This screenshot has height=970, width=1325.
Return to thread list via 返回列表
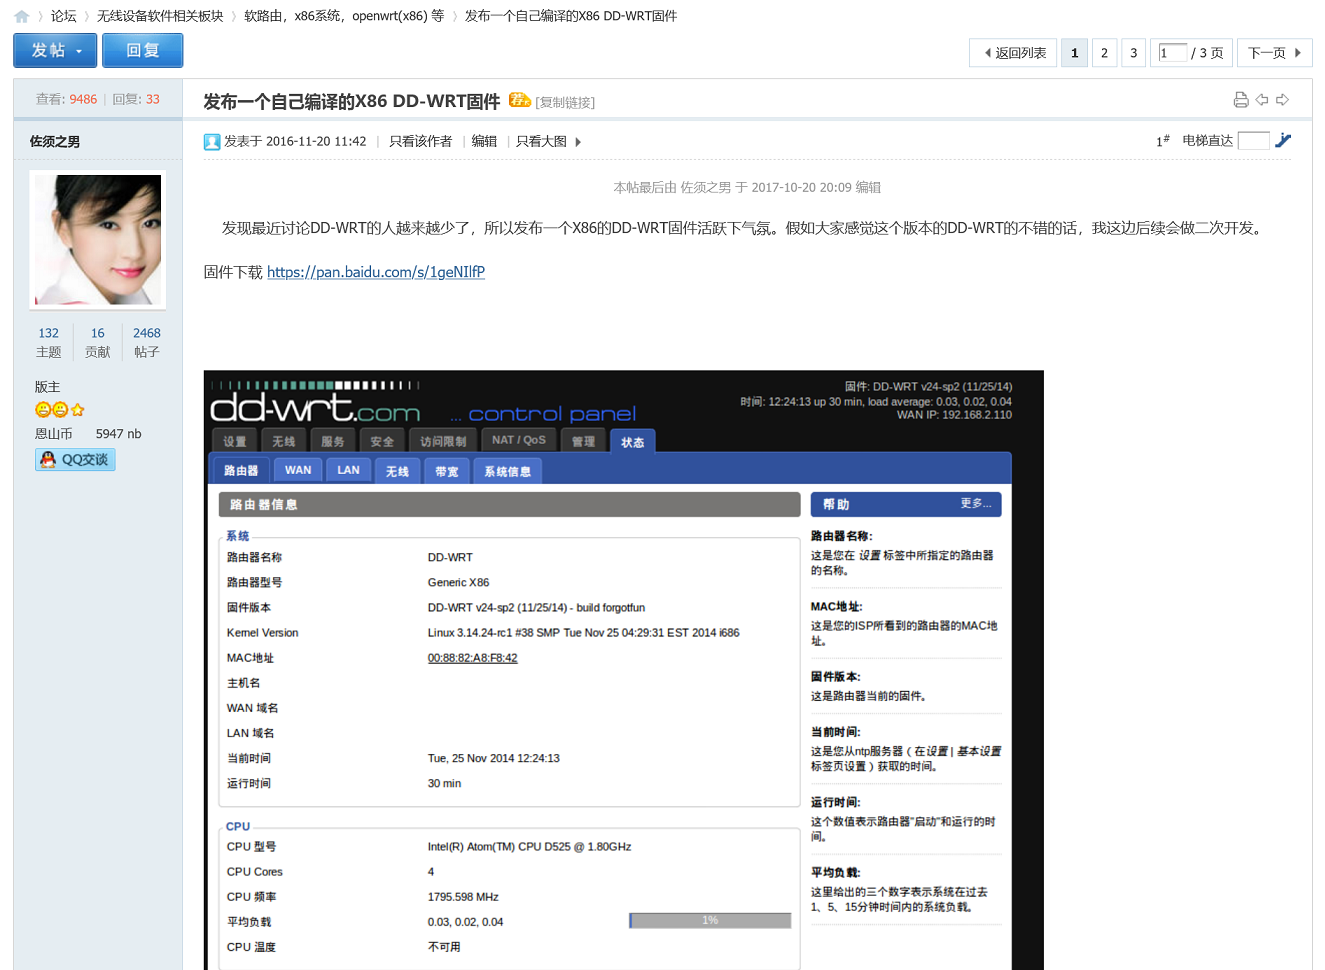coord(1013,53)
